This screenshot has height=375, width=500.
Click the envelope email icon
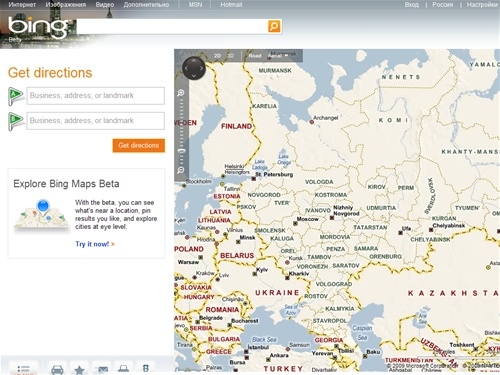click(102, 369)
